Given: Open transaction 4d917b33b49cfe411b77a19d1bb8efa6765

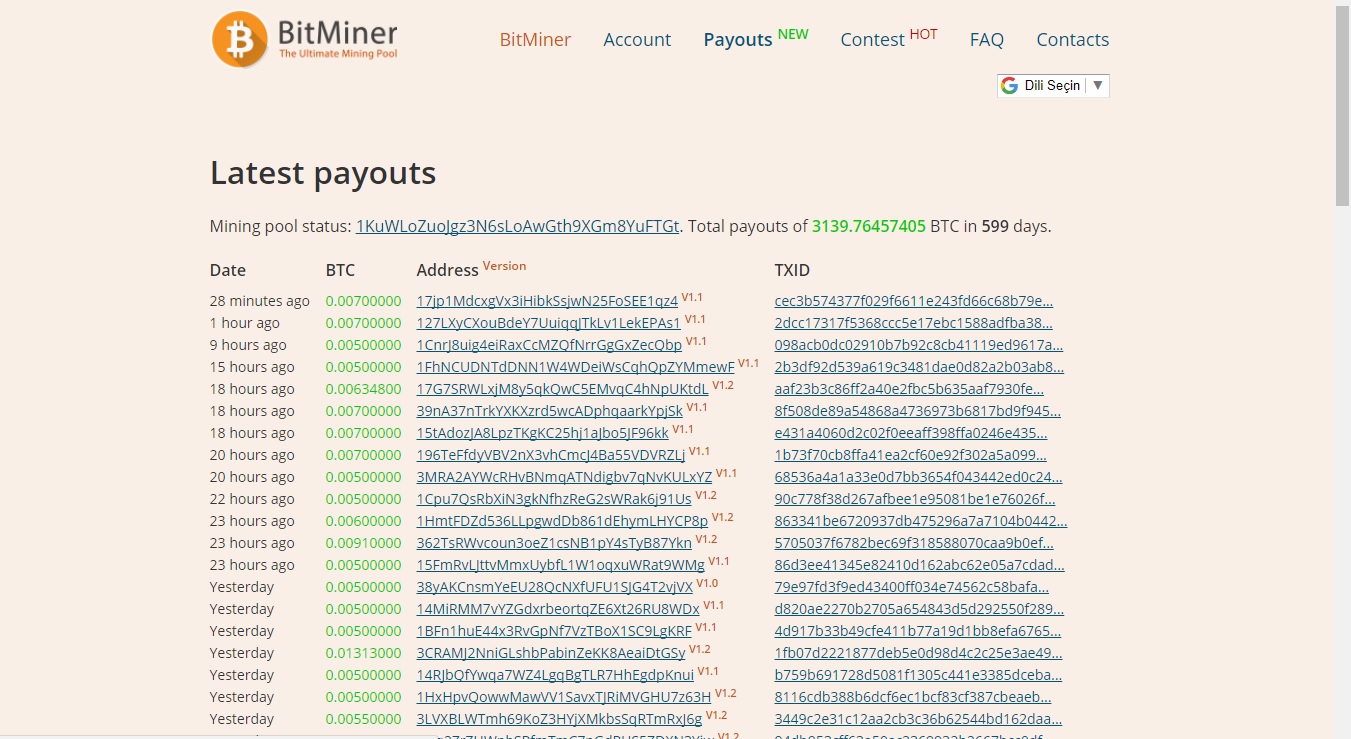Looking at the screenshot, I should 918,631.
